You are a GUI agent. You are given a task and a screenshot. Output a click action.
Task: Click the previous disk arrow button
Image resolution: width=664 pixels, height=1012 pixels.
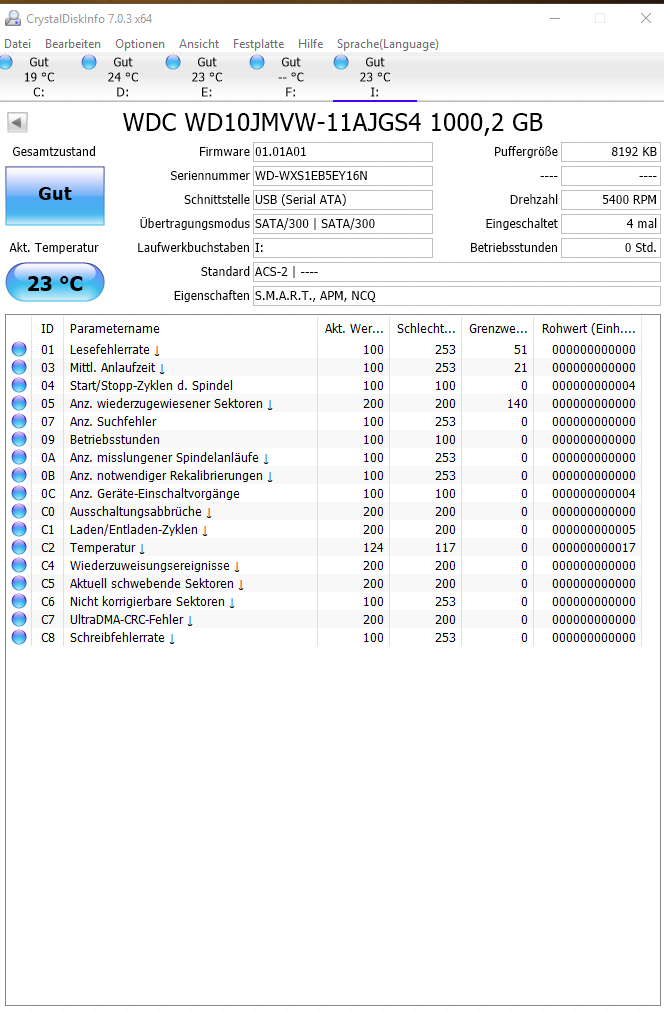coord(17,122)
